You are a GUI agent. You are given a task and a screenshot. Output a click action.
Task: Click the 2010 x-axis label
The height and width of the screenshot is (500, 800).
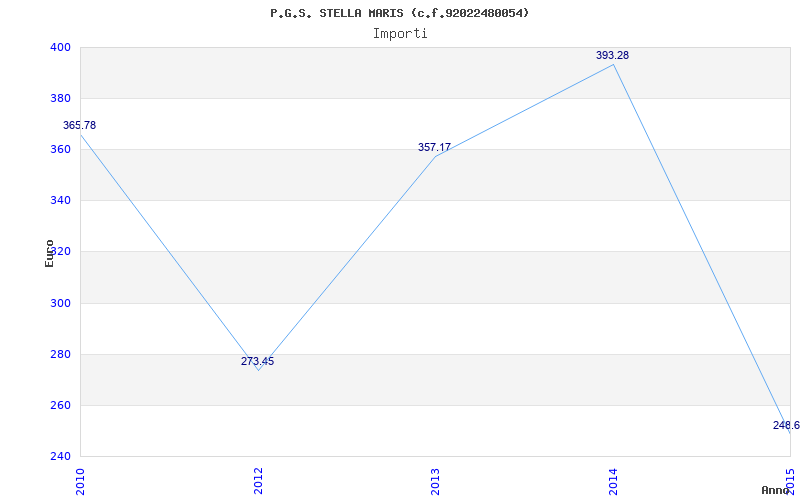[x=80, y=481]
